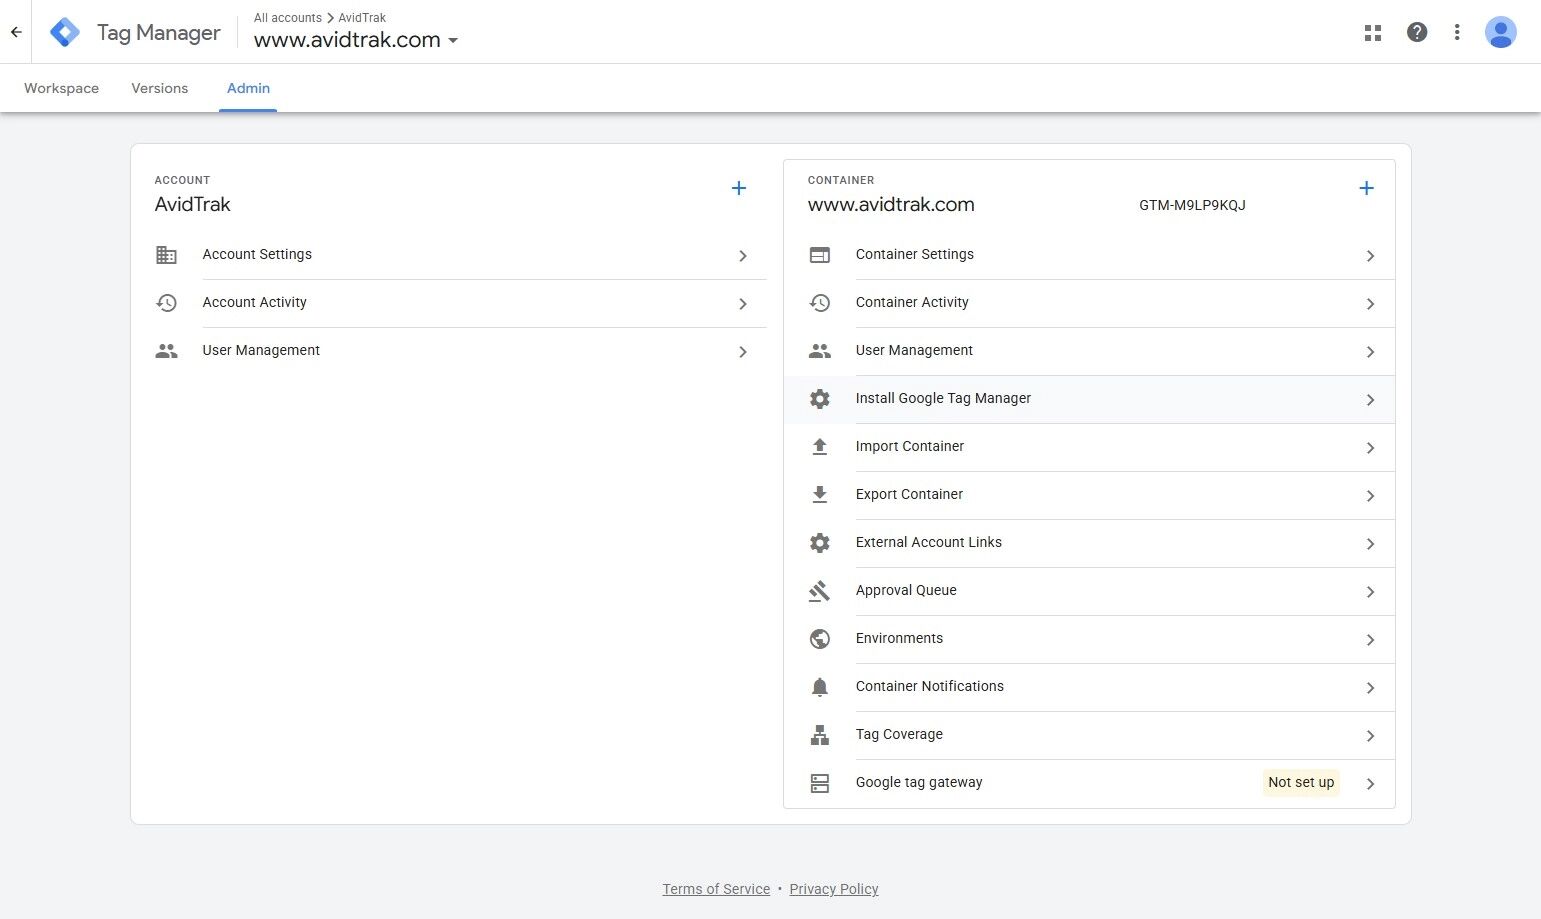
Task: Click the chevron on account User Management
Action: click(743, 352)
